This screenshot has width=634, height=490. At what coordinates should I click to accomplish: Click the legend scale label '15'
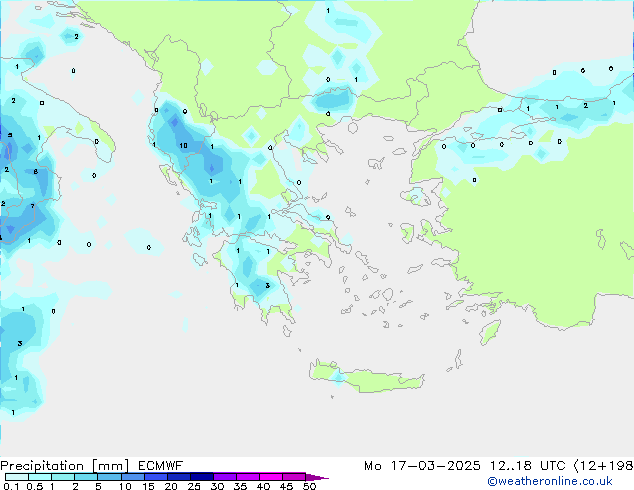[x=148, y=486]
